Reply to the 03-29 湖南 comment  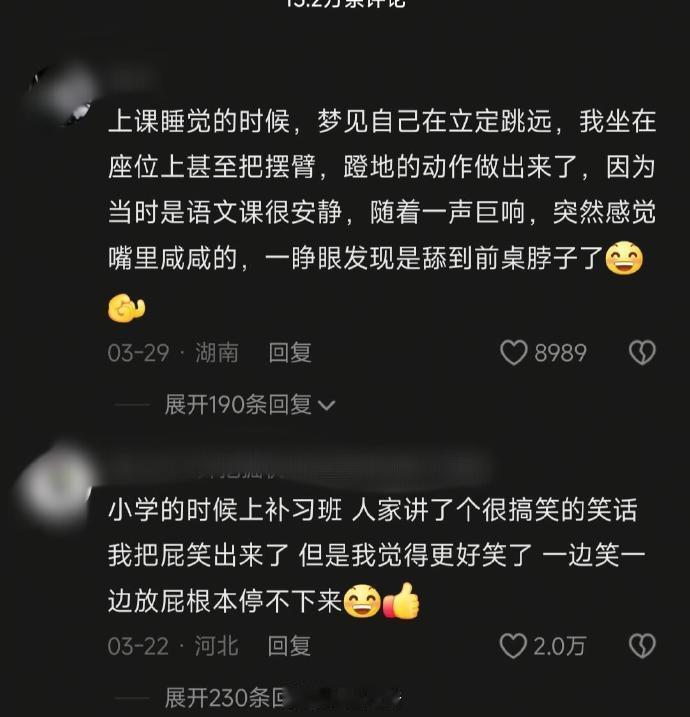(290, 353)
